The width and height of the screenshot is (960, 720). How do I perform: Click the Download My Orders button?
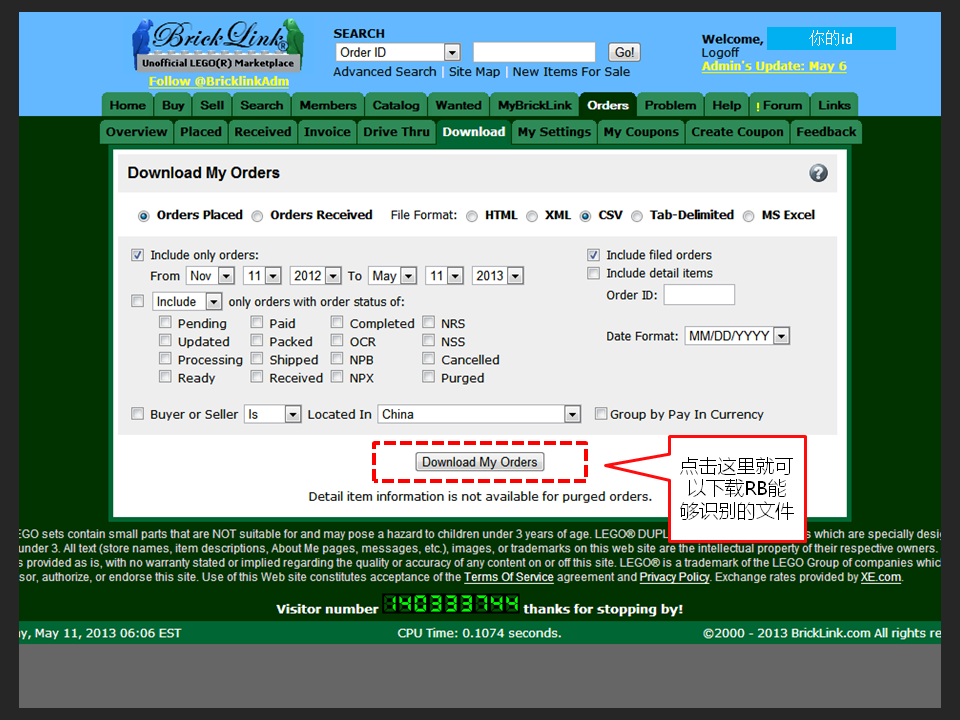pos(479,462)
